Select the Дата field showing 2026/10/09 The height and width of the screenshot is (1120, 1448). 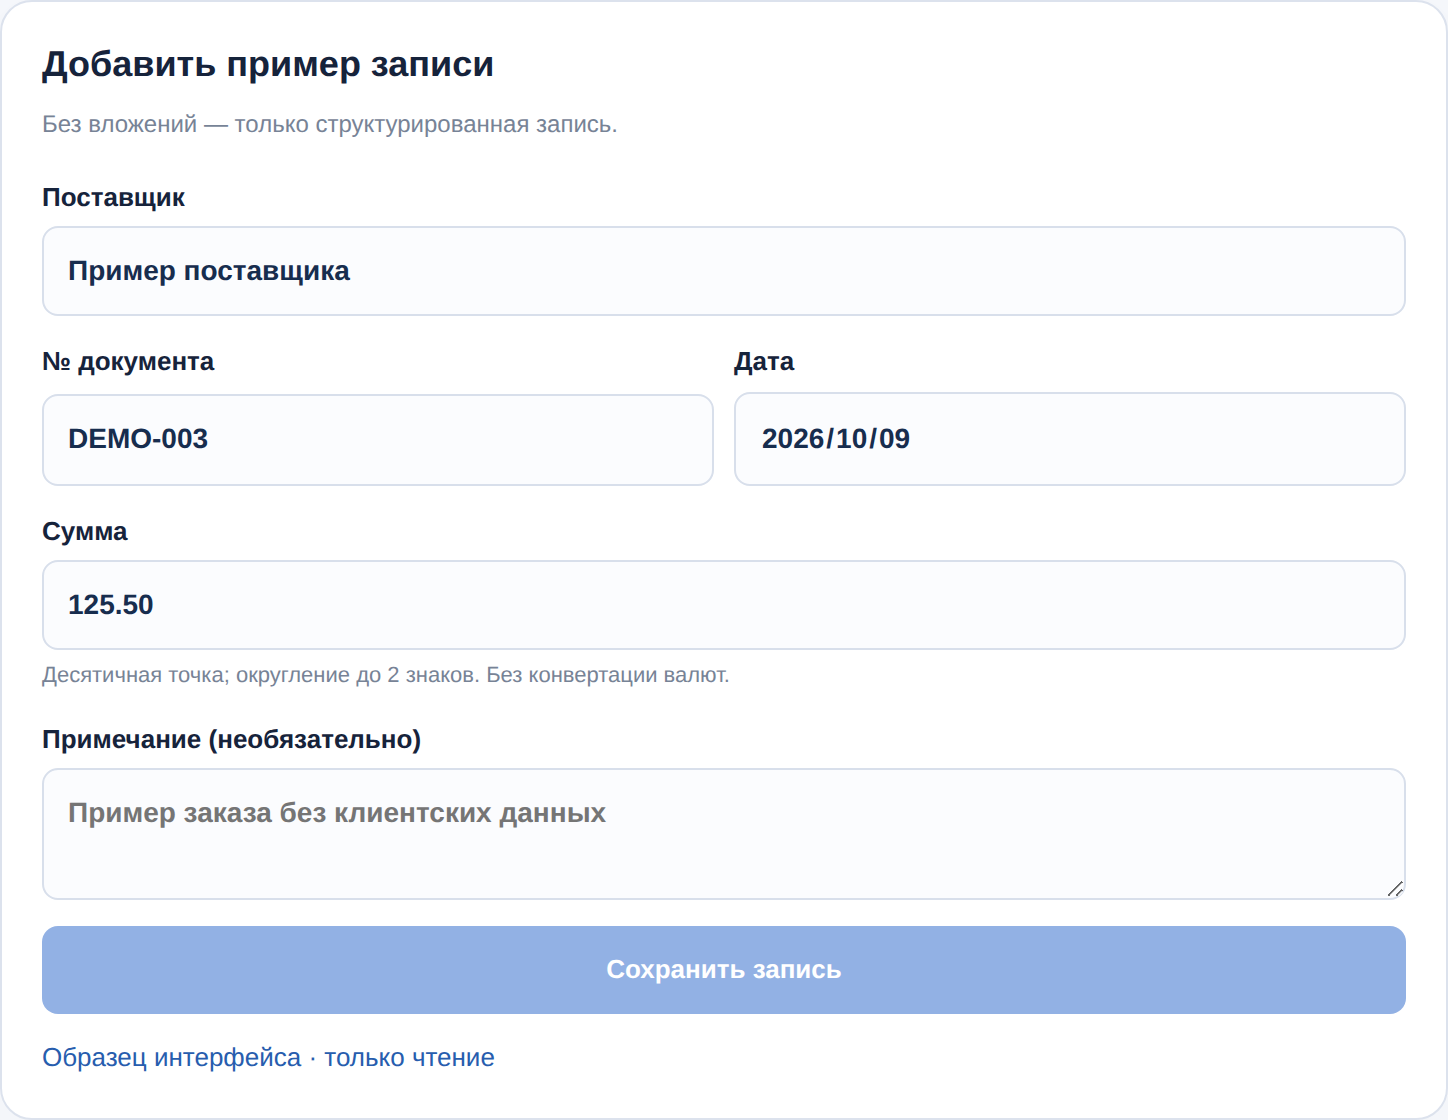(1070, 439)
